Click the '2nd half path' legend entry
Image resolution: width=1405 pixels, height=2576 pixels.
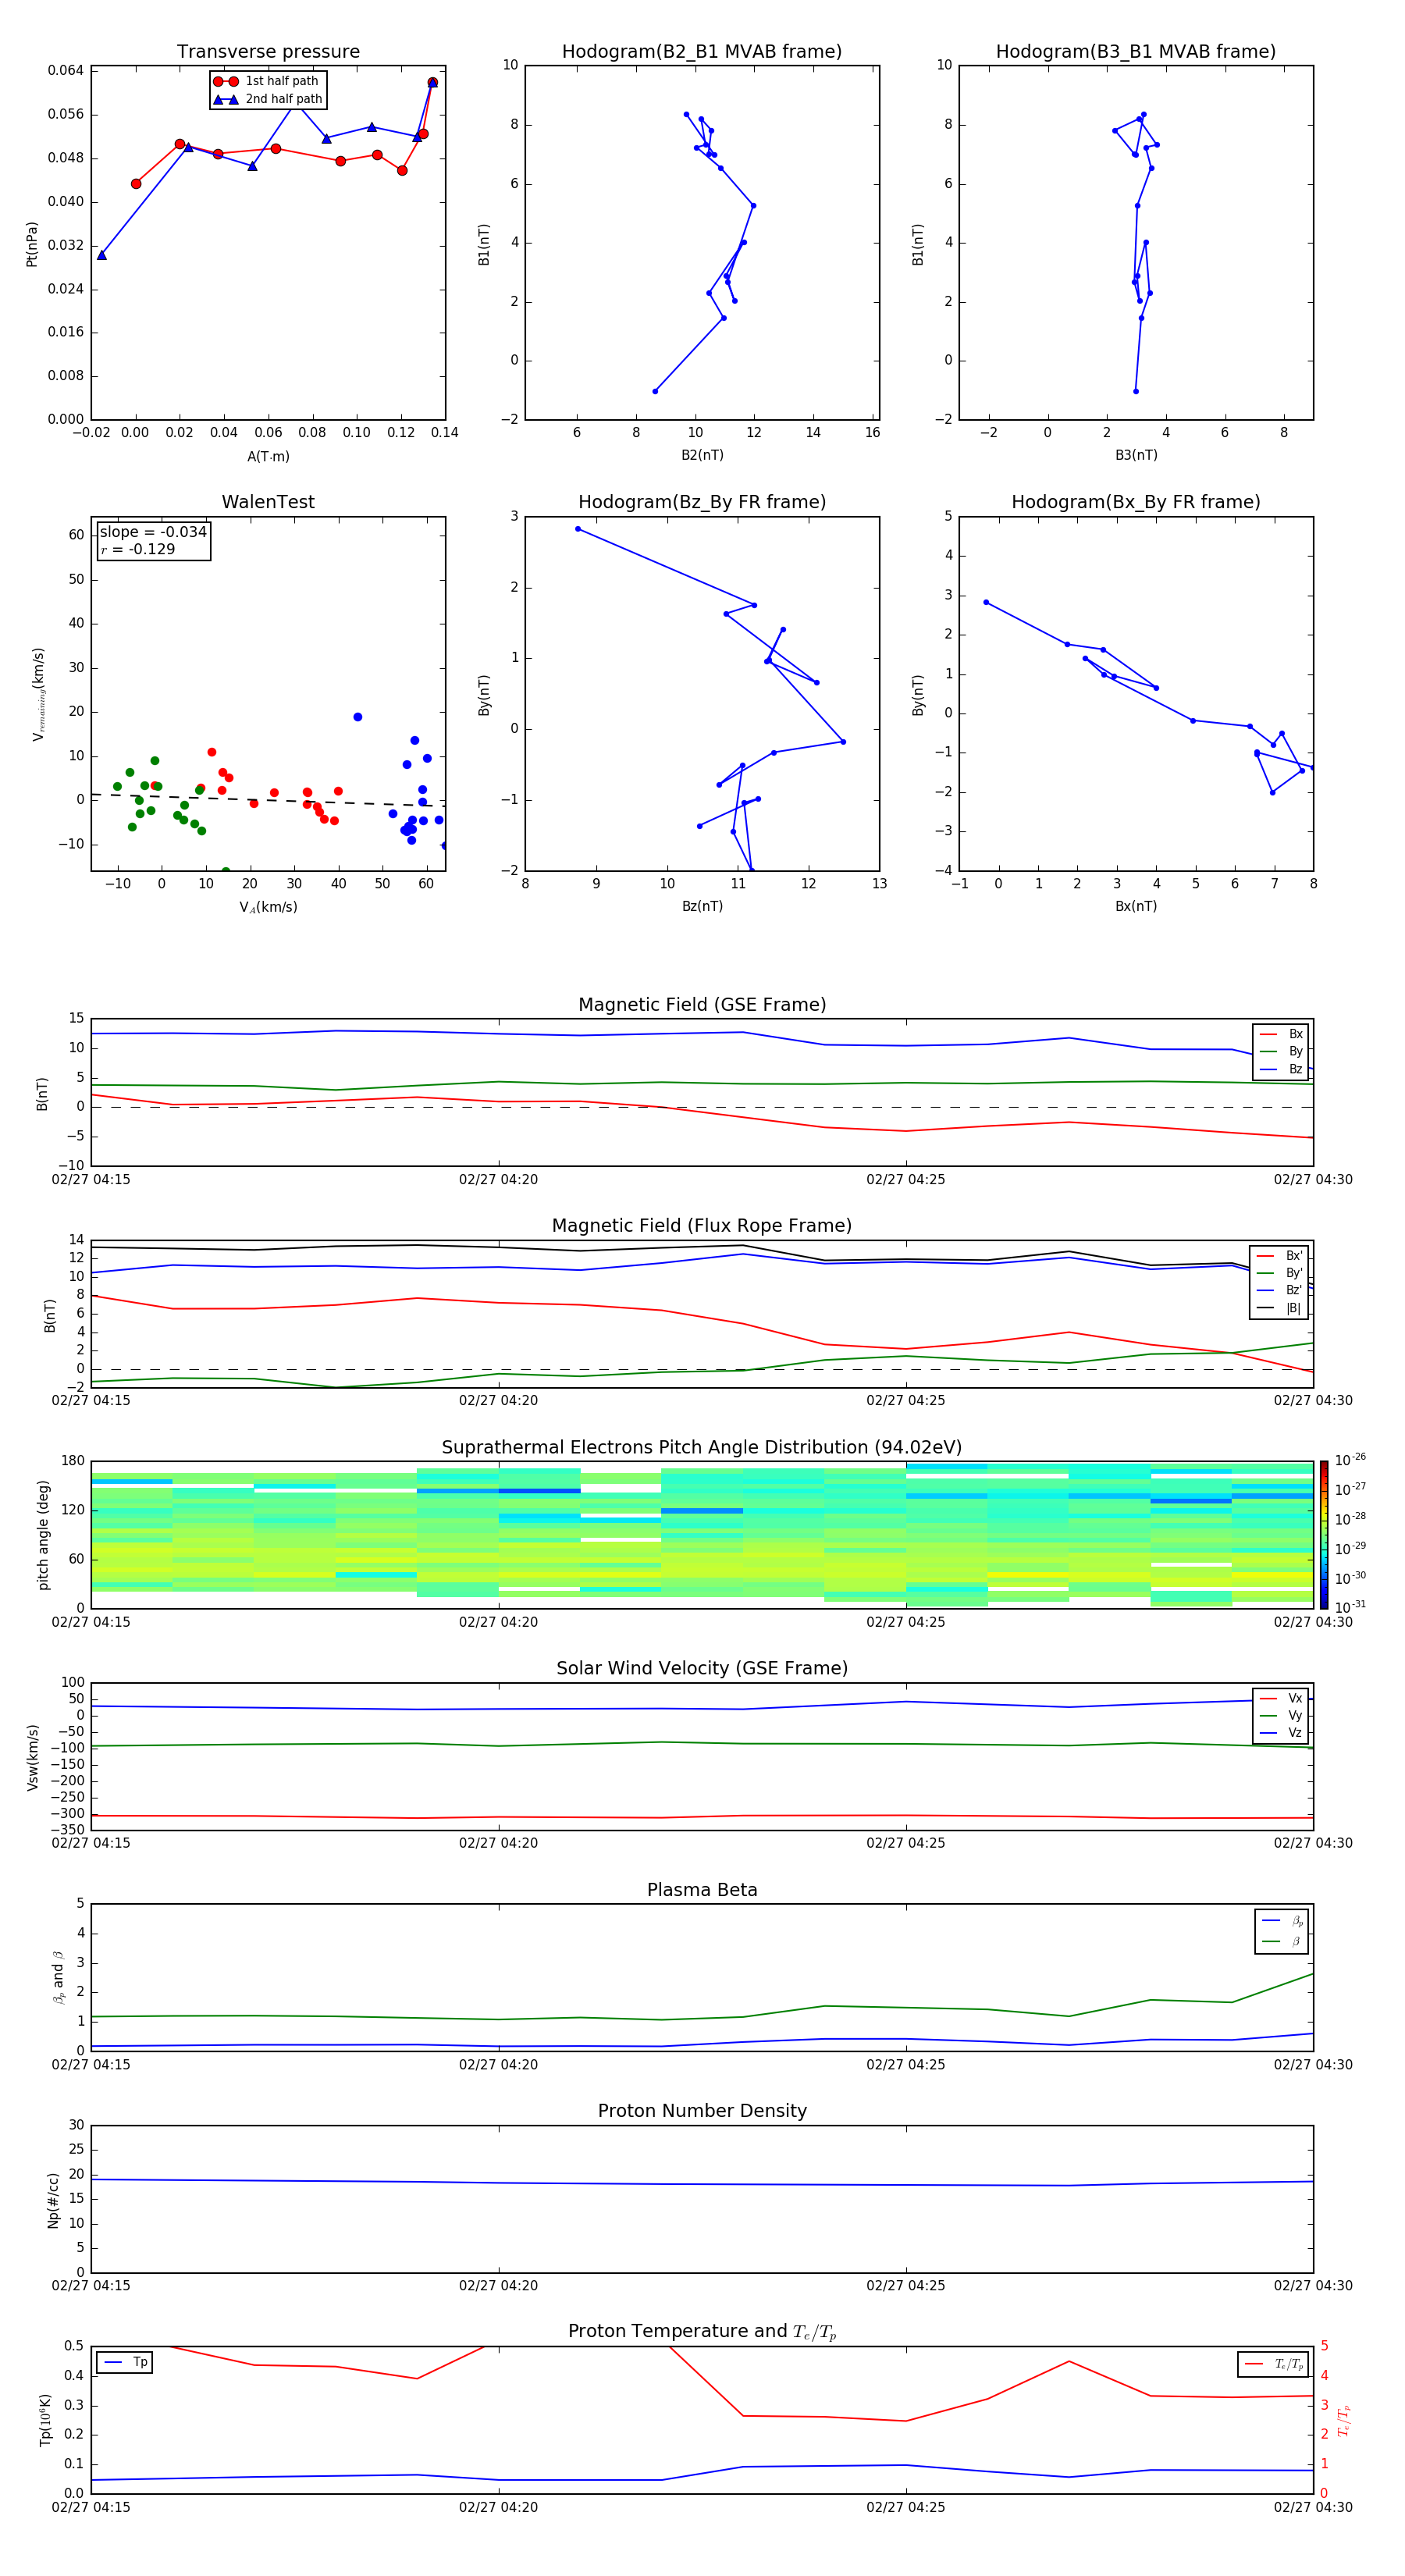tap(268, 99)
